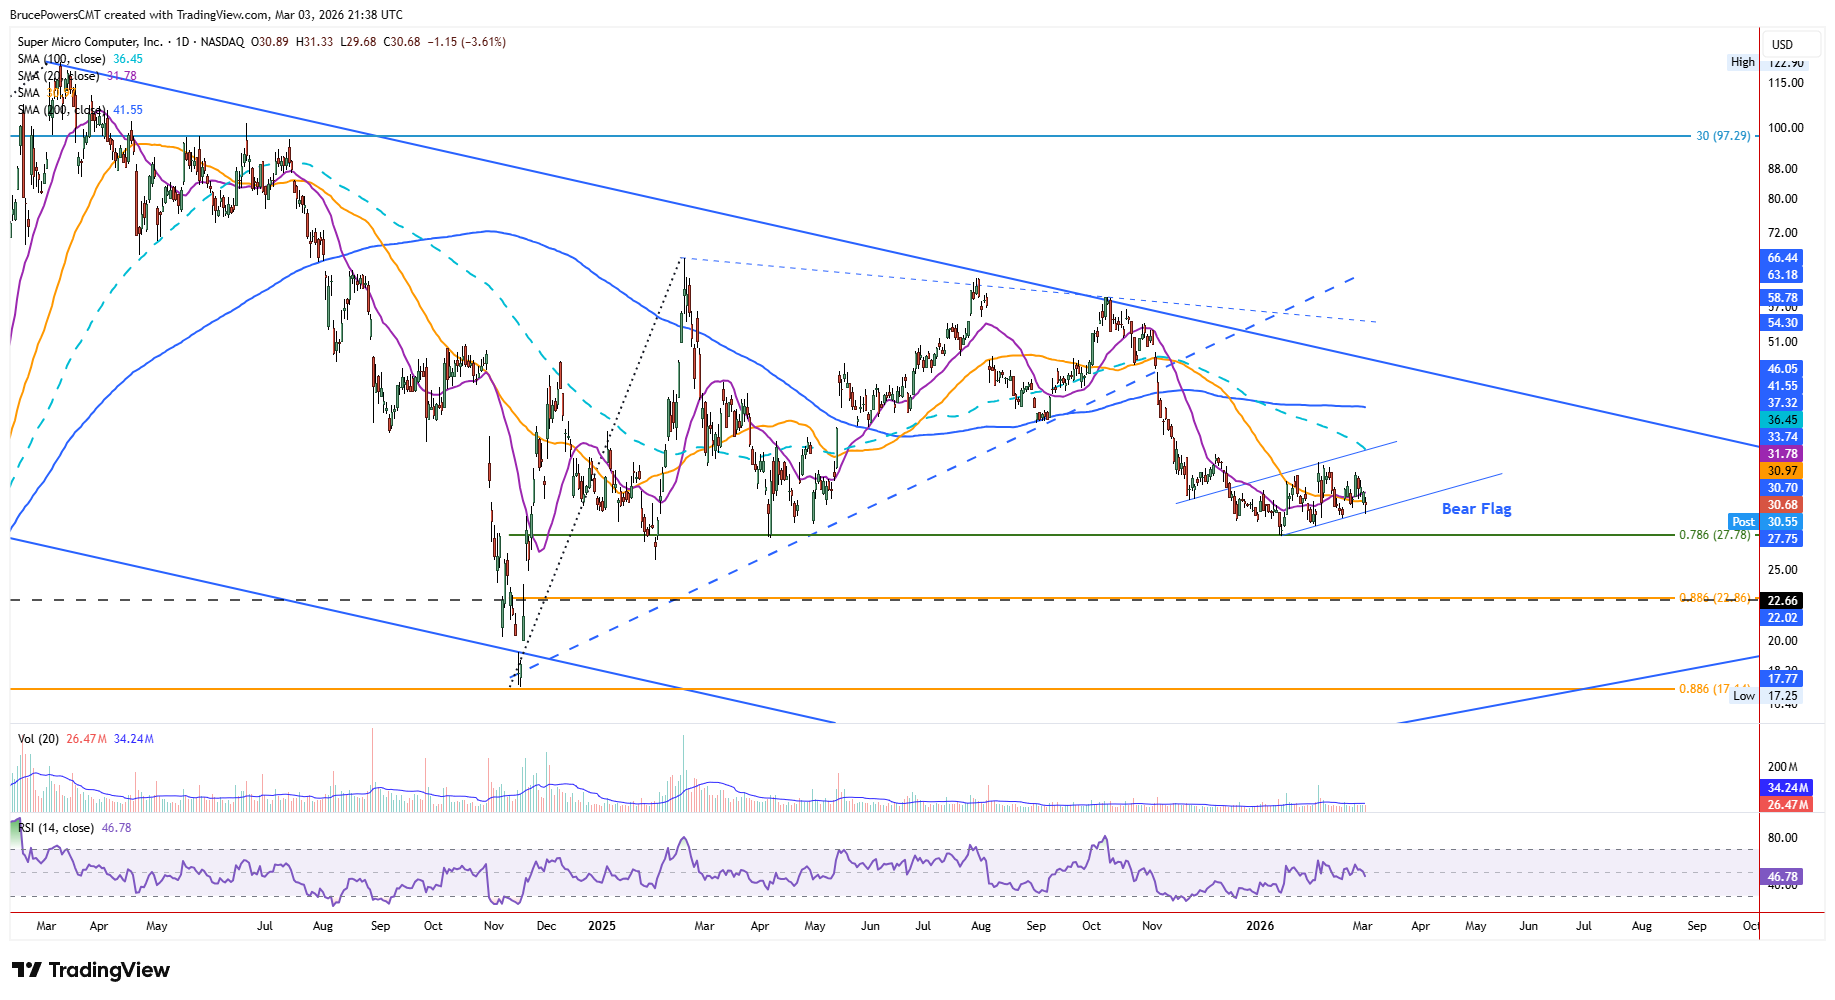
Task: Click the High label on price axis
Action: pyautogui.click(x=1743, y=62)
